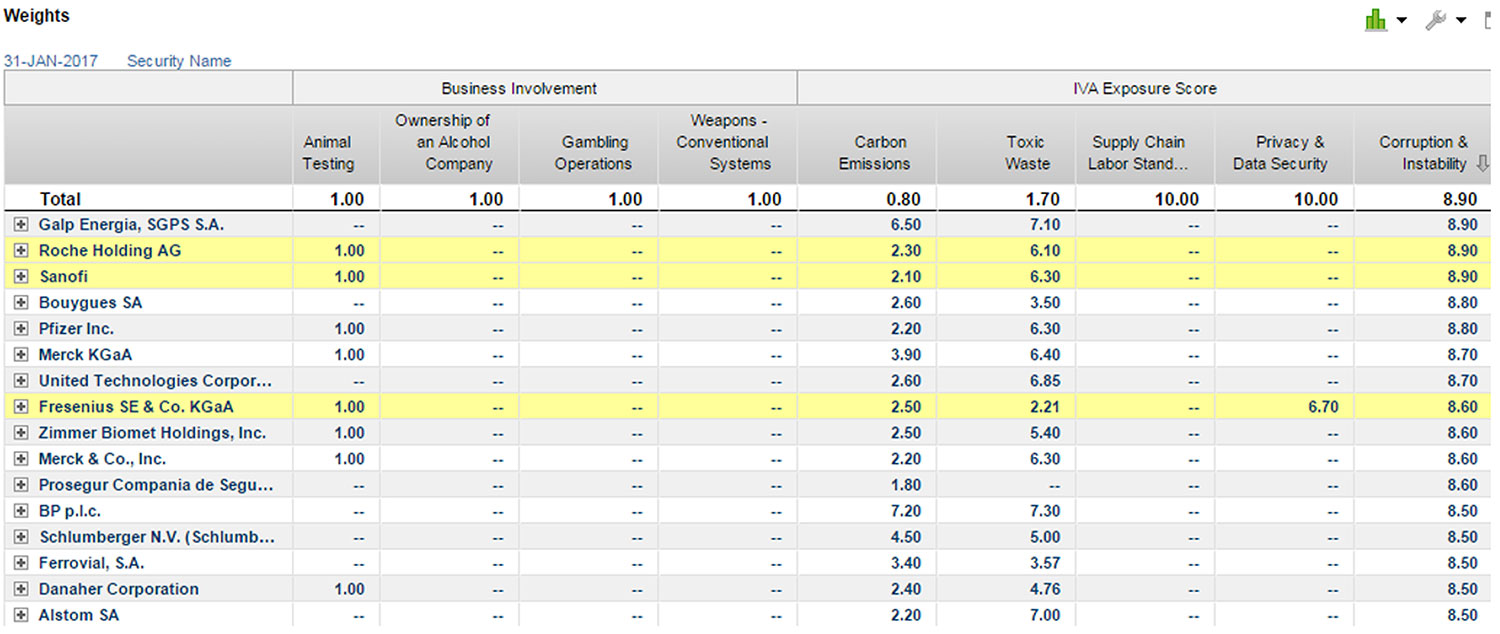Expand the Galp Energia, SGPS S.A. row

(x=21, y=225)
